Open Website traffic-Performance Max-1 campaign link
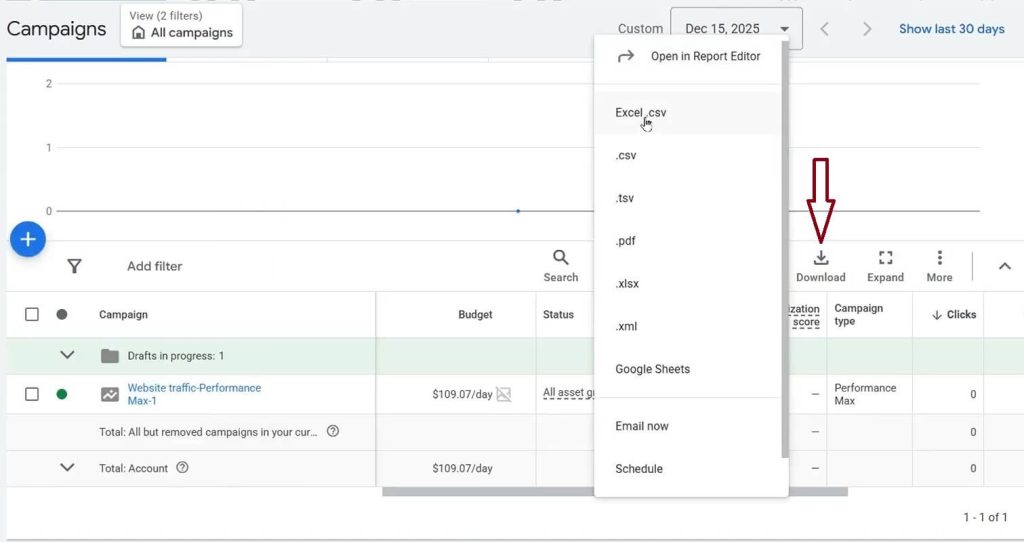1024x542 pixels. 194,394
